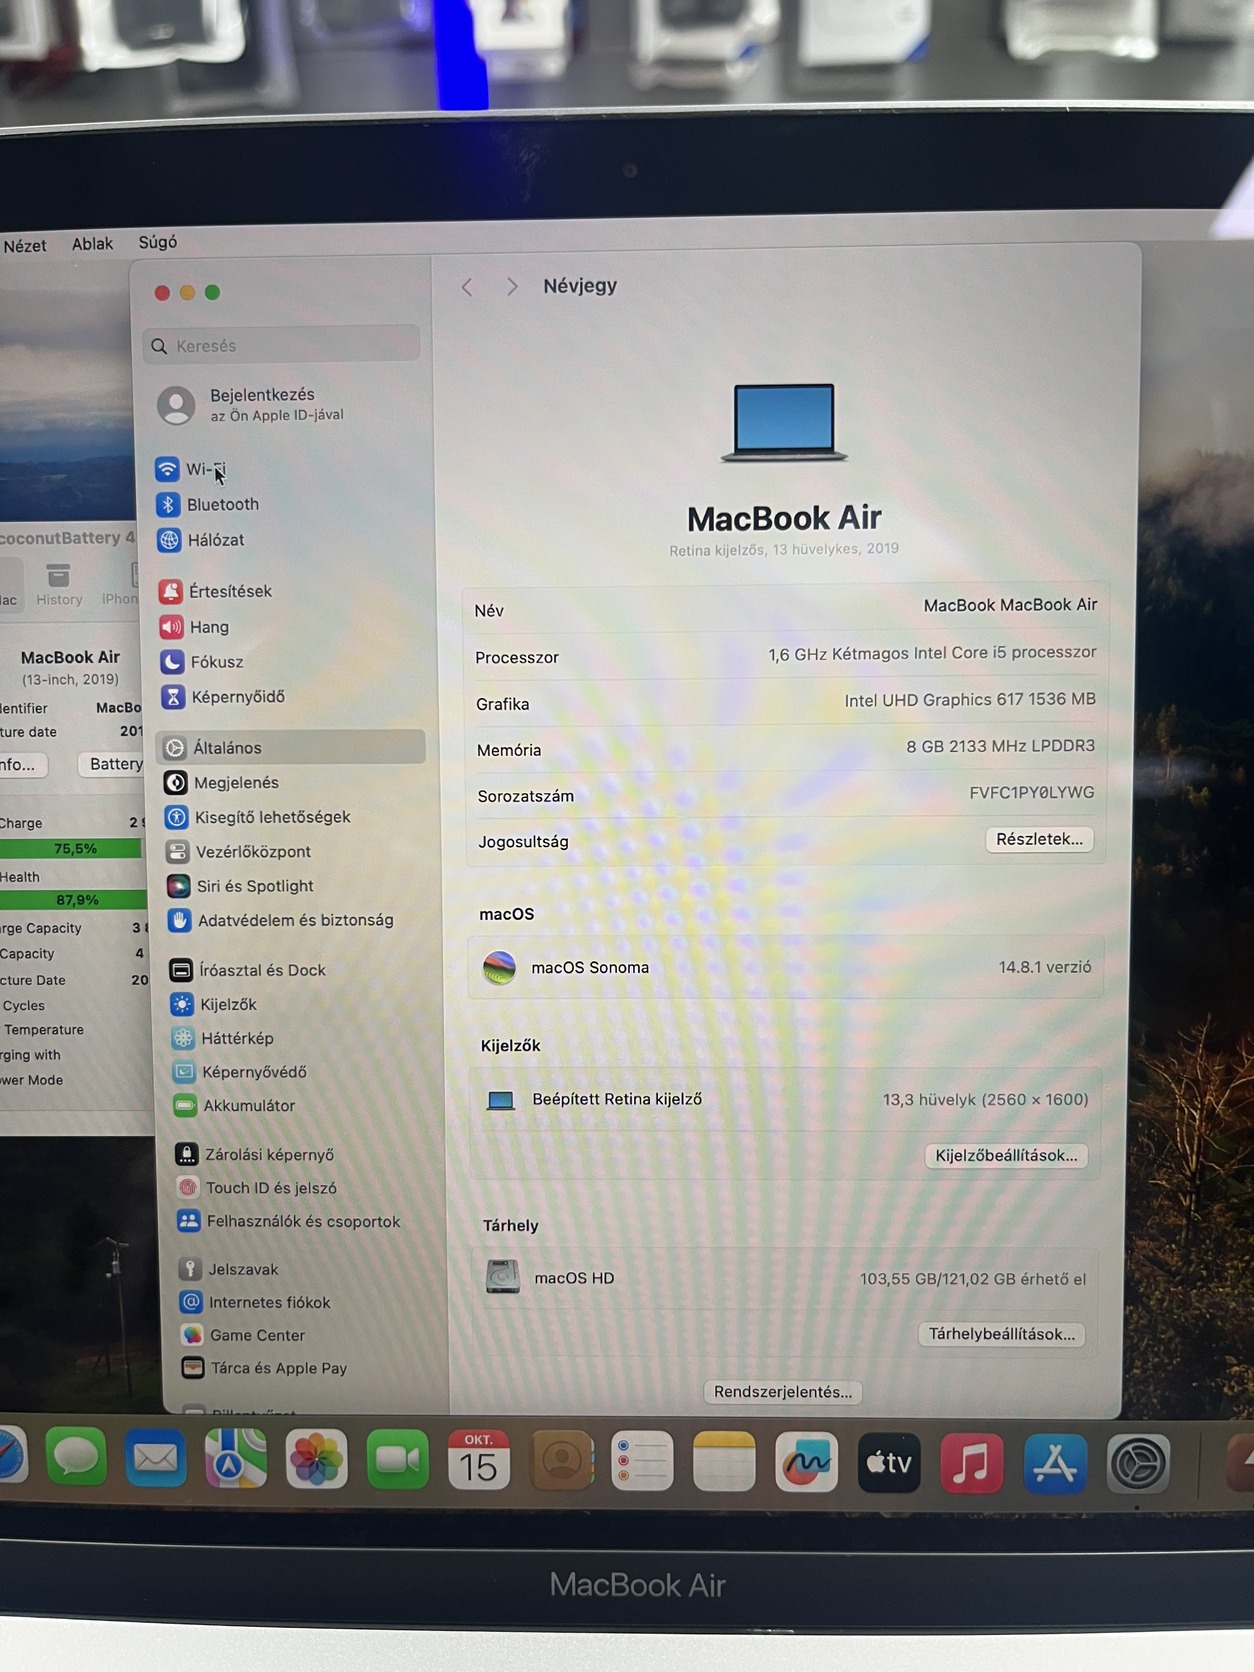
Task: Click the 75,5% charge bar in coconutBattery
Action: click(72, 849)
